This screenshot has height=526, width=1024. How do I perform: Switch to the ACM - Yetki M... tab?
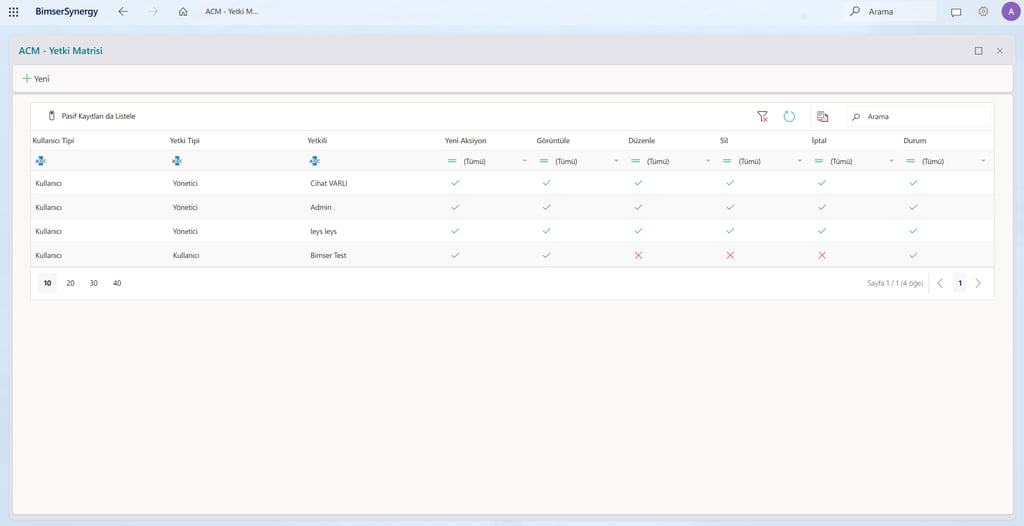pyautogui.click(x=232, y=12)
